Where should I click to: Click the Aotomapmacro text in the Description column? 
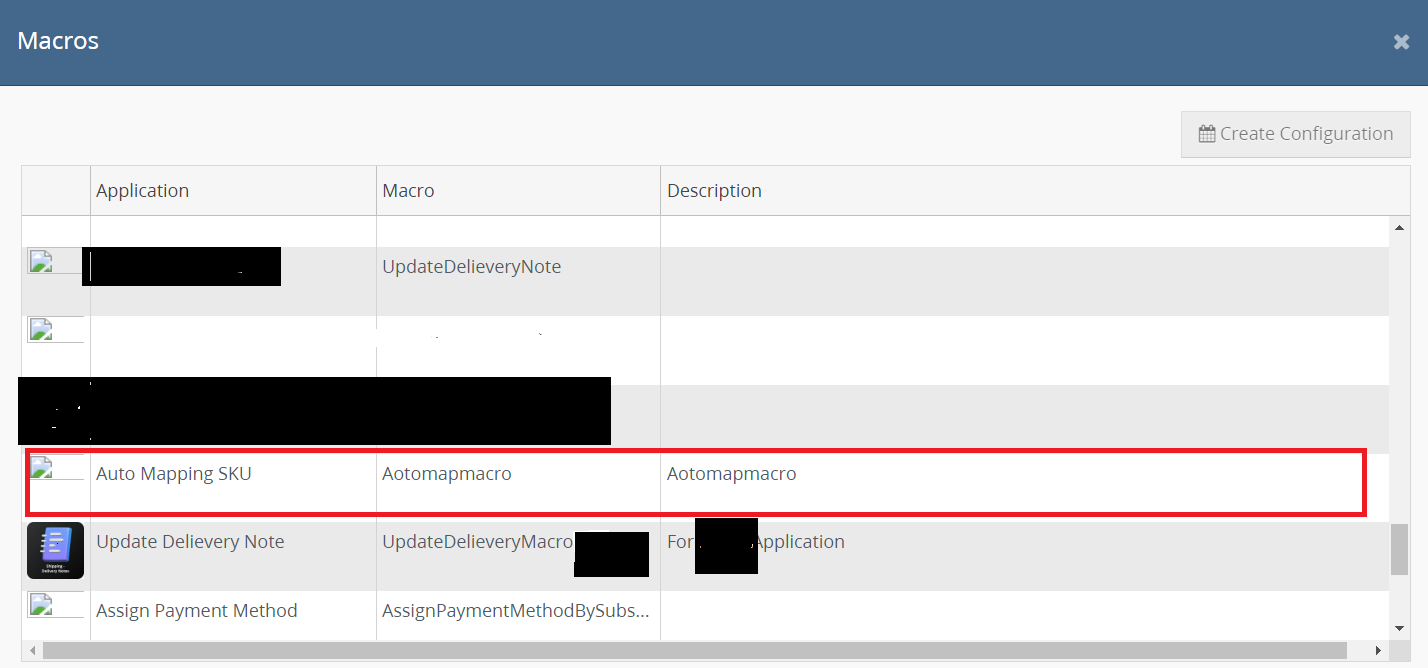click(x=732, y=474)
